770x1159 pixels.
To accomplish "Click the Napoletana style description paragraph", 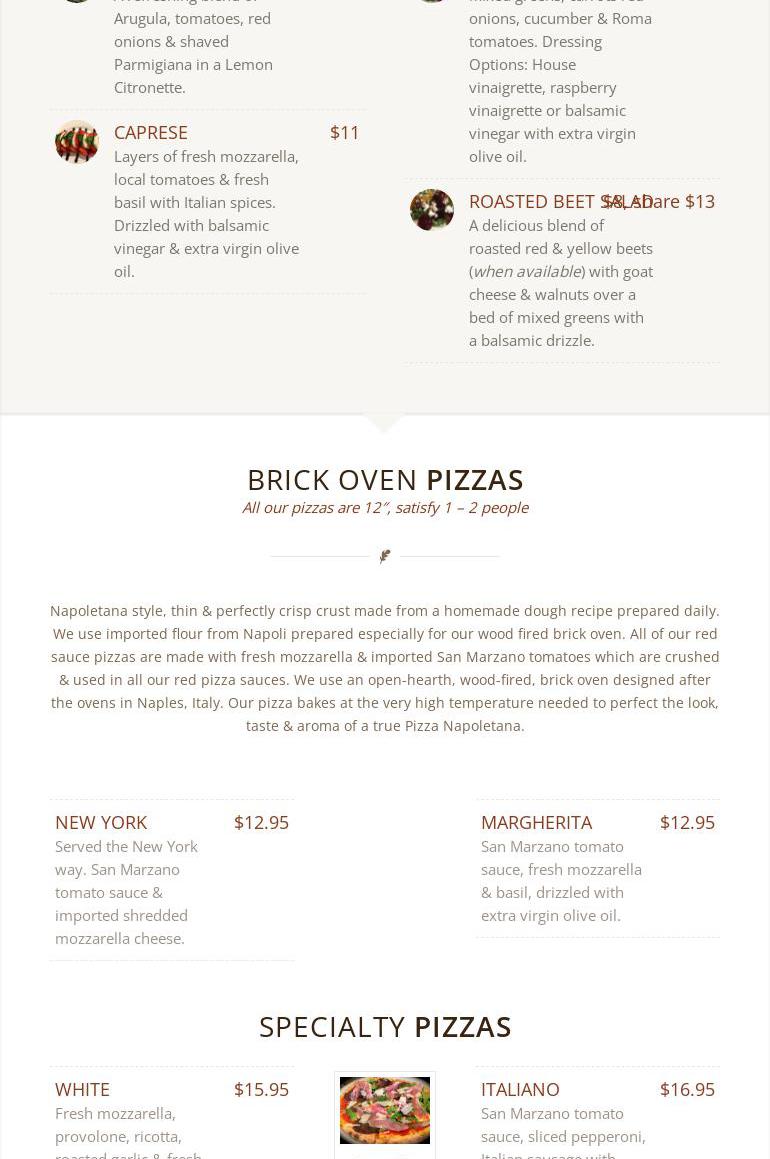I will tap(385, 667).
